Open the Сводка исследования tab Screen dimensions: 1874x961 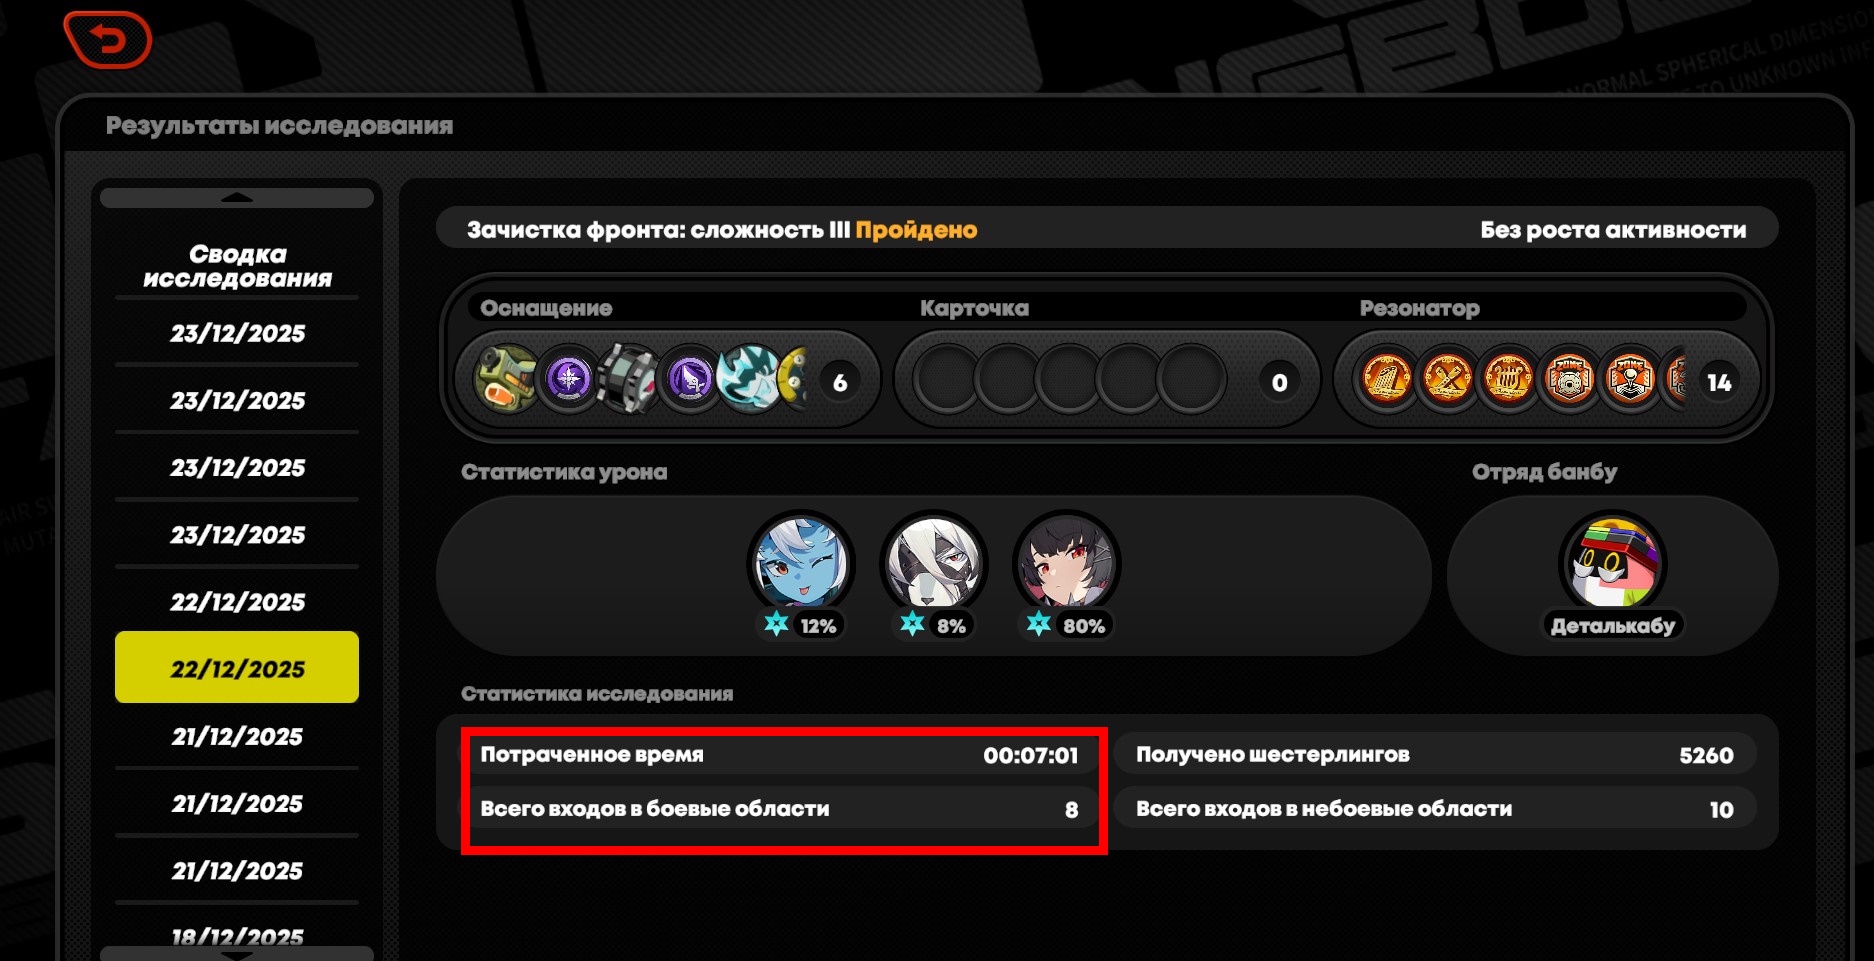click(237, 266)
